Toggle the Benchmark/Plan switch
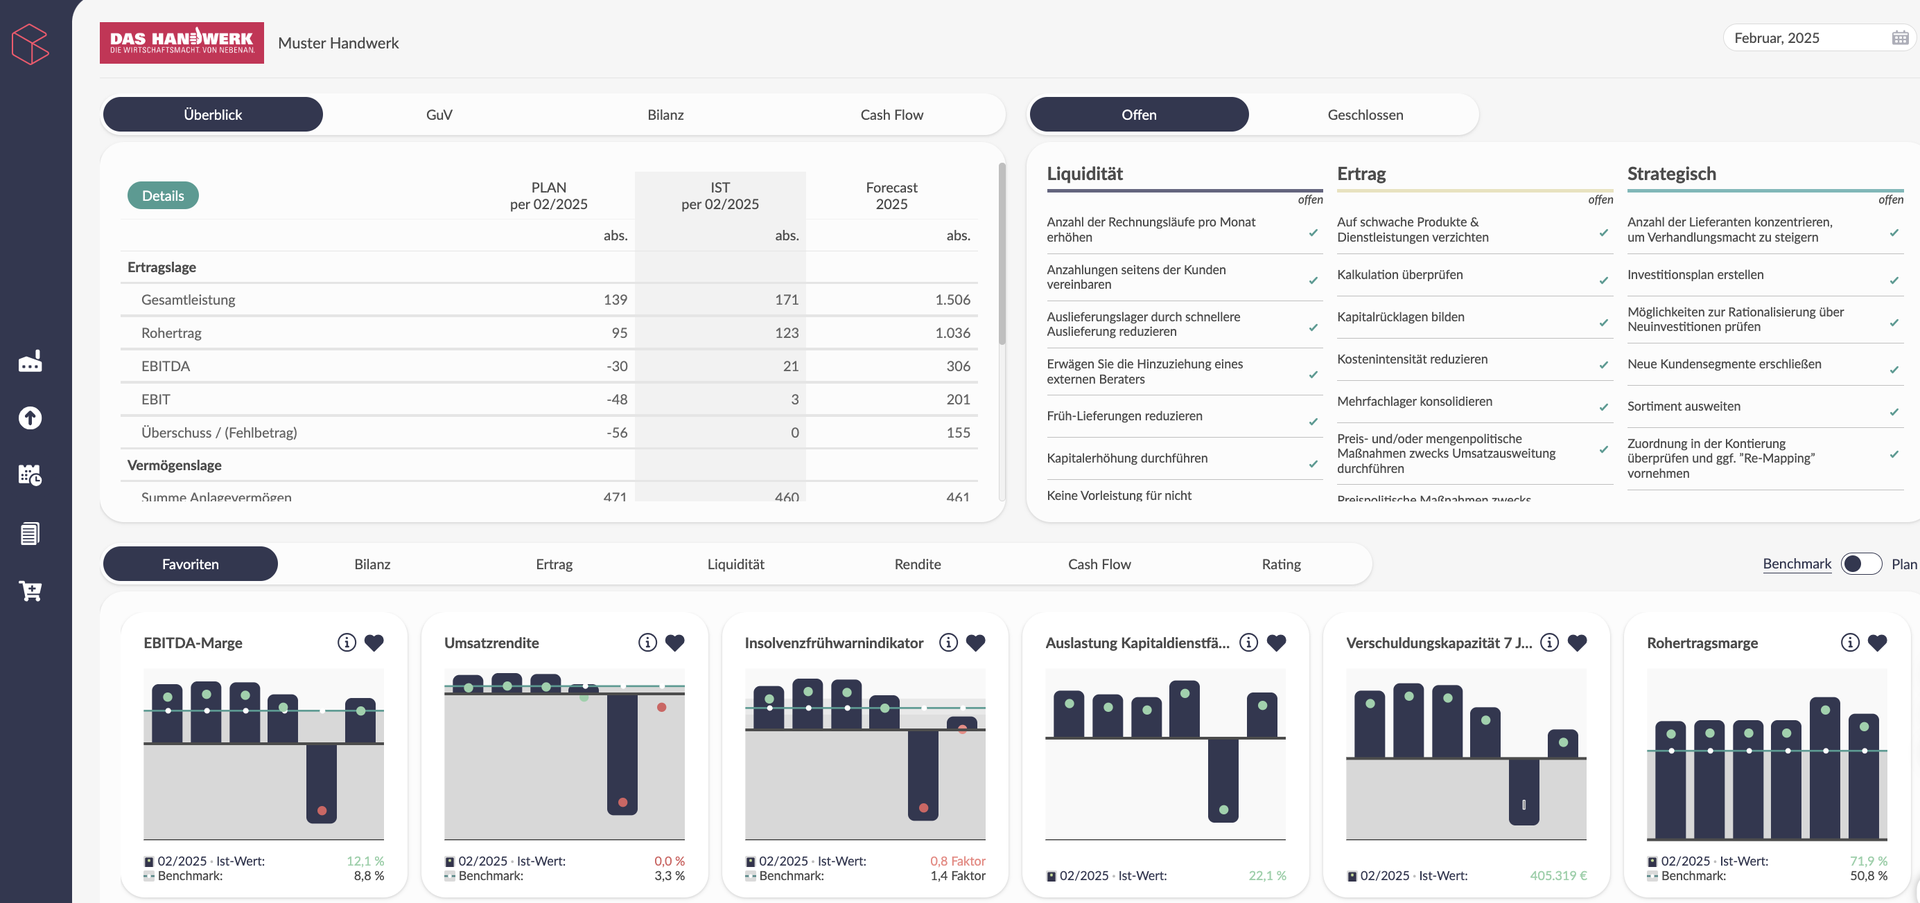Viewport: 1920px width, 903px height. coord(1861,564)
